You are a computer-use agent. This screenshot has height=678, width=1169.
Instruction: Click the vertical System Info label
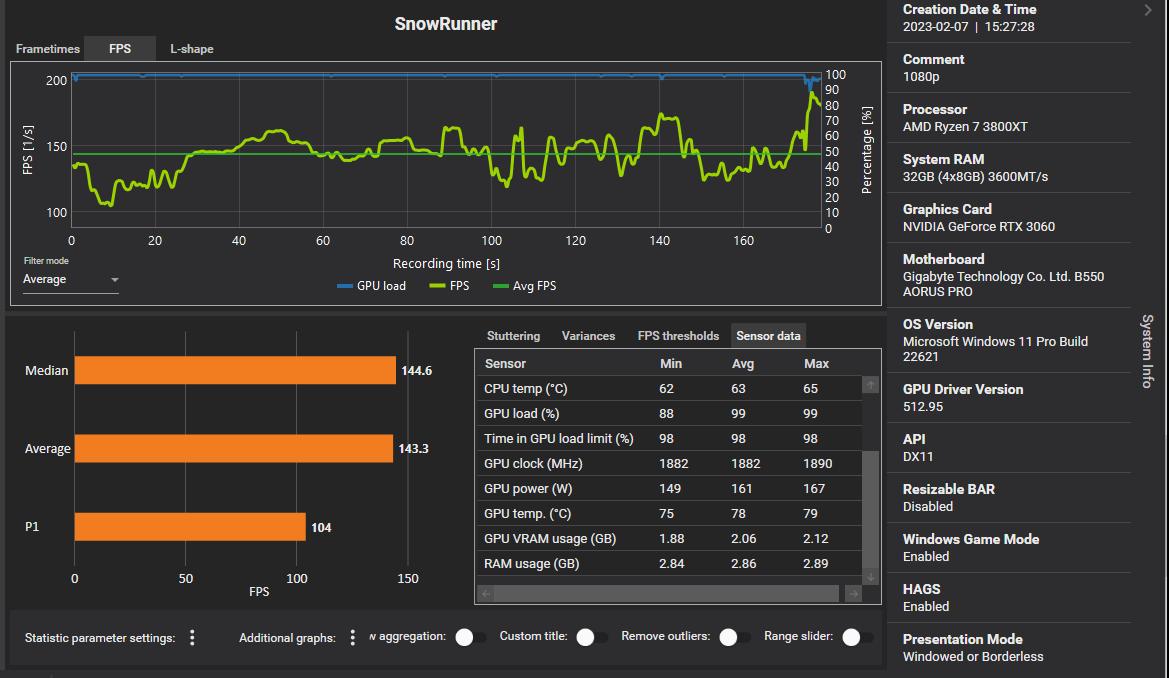tap(1147, 351)
